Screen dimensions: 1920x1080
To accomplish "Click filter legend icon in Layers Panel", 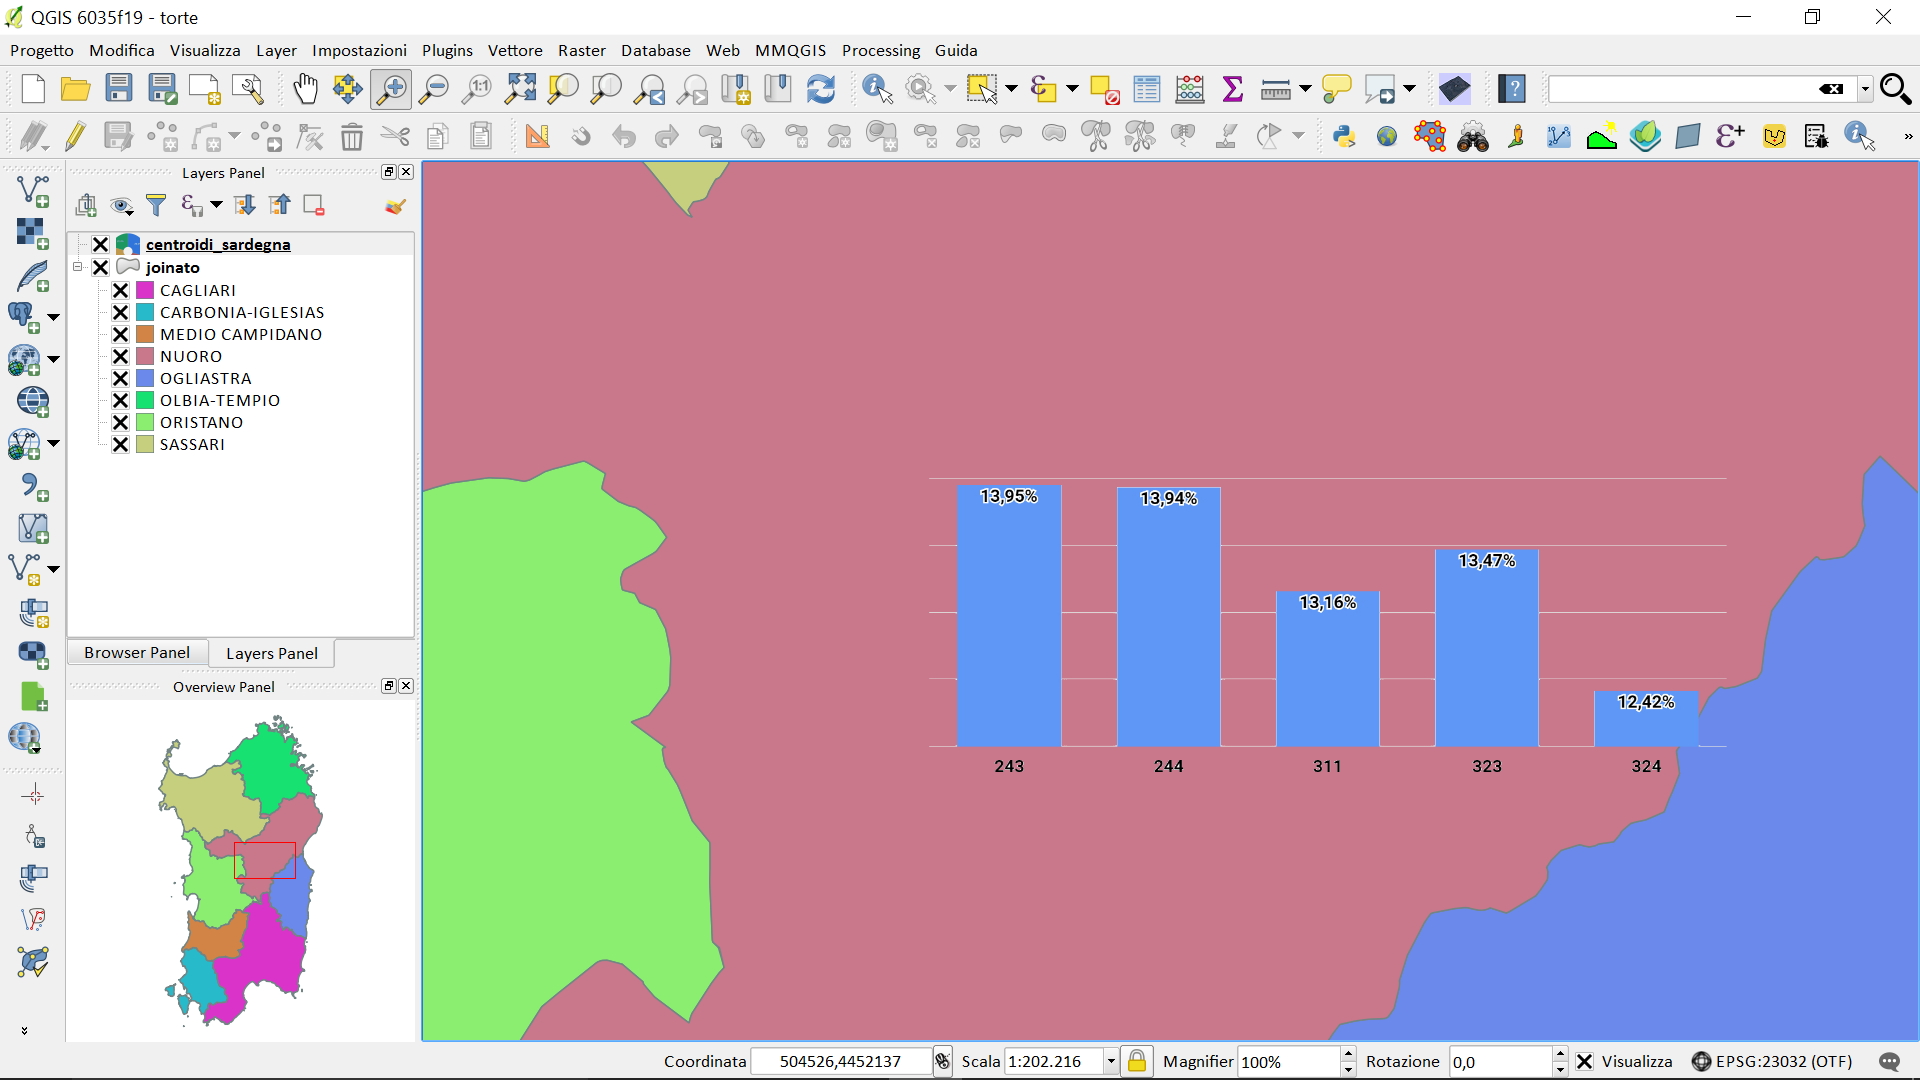I will tap(156, 205).
